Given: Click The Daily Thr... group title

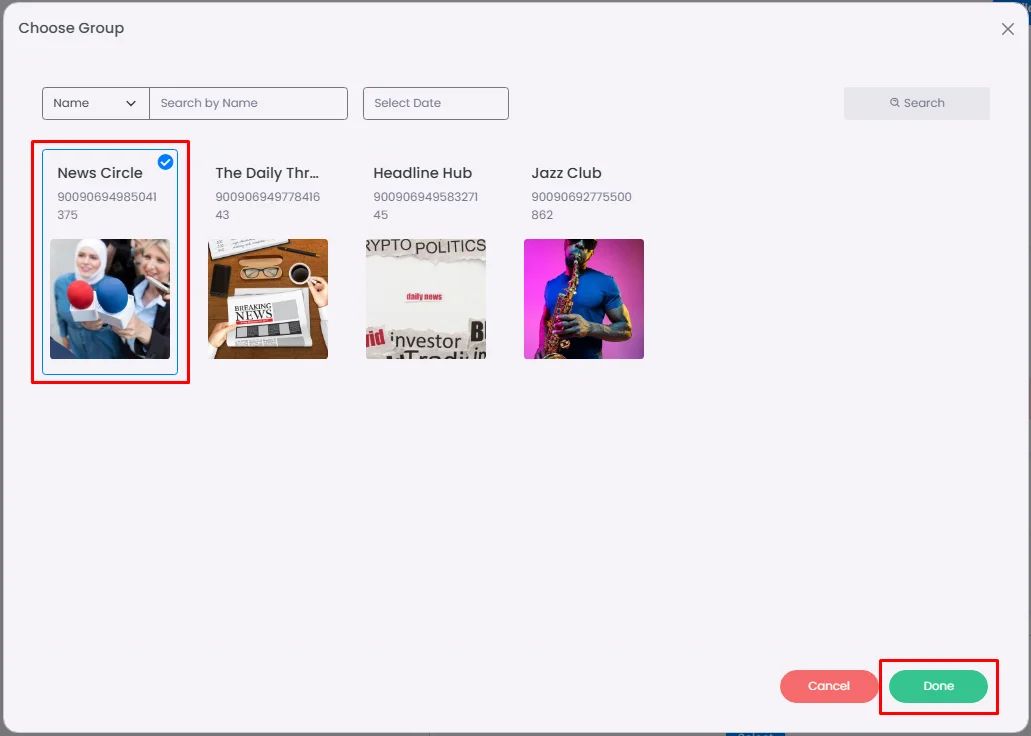Looking at the screenshot, I should 267,173.
